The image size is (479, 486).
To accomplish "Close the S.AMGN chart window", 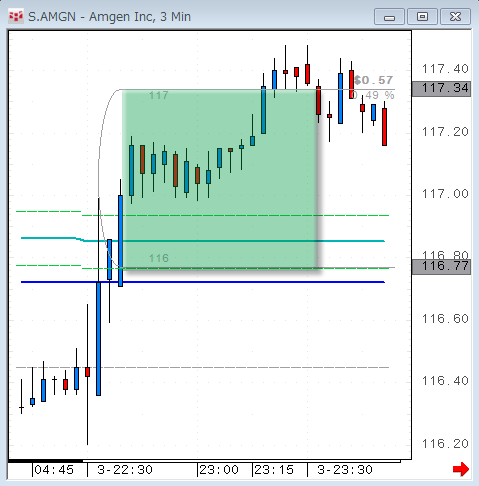I will [455, 17].
